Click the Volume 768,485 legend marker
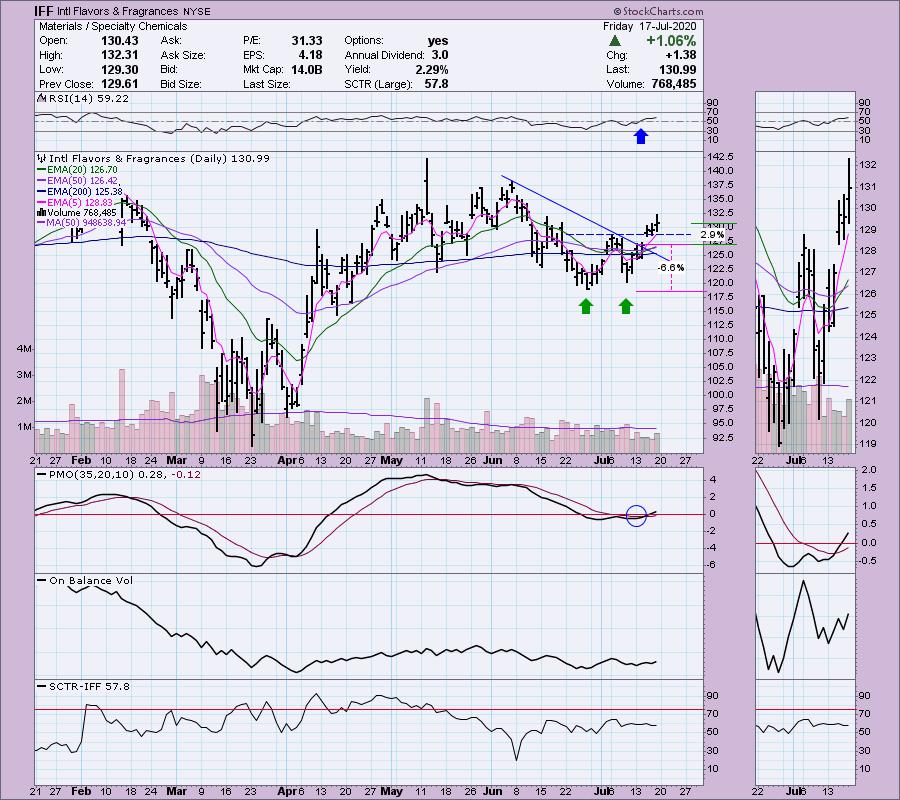The height and width of the screenshot is (800, 900). 41,212
